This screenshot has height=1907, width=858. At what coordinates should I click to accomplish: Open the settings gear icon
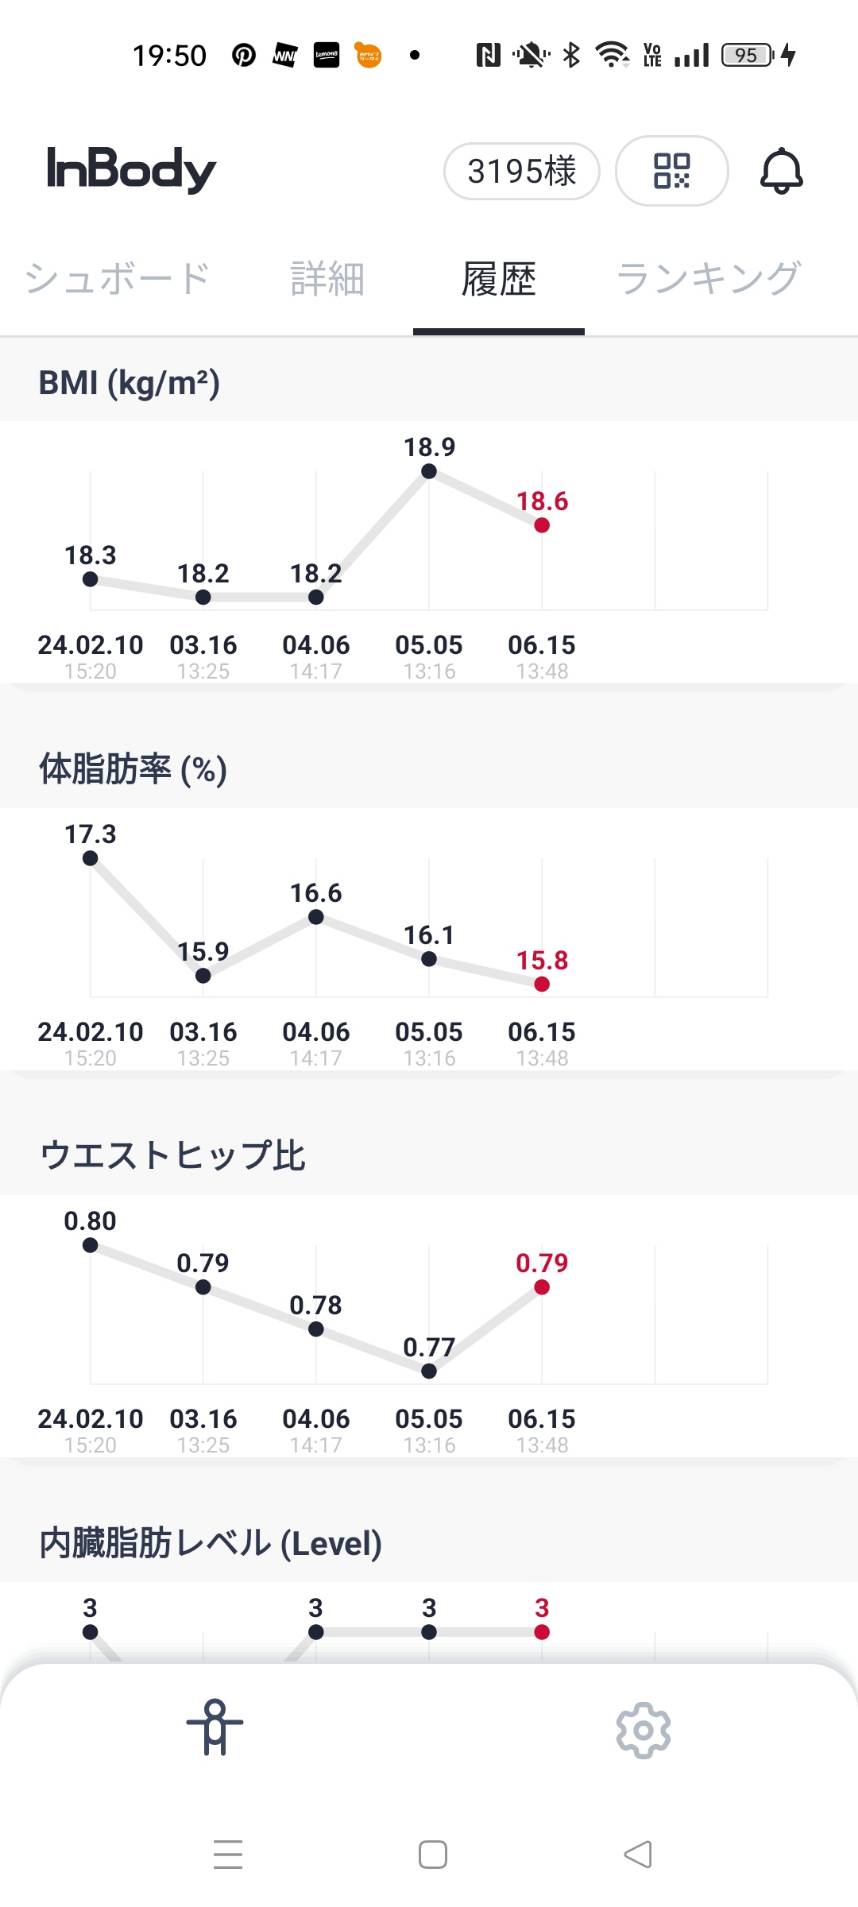(643, 1729)
